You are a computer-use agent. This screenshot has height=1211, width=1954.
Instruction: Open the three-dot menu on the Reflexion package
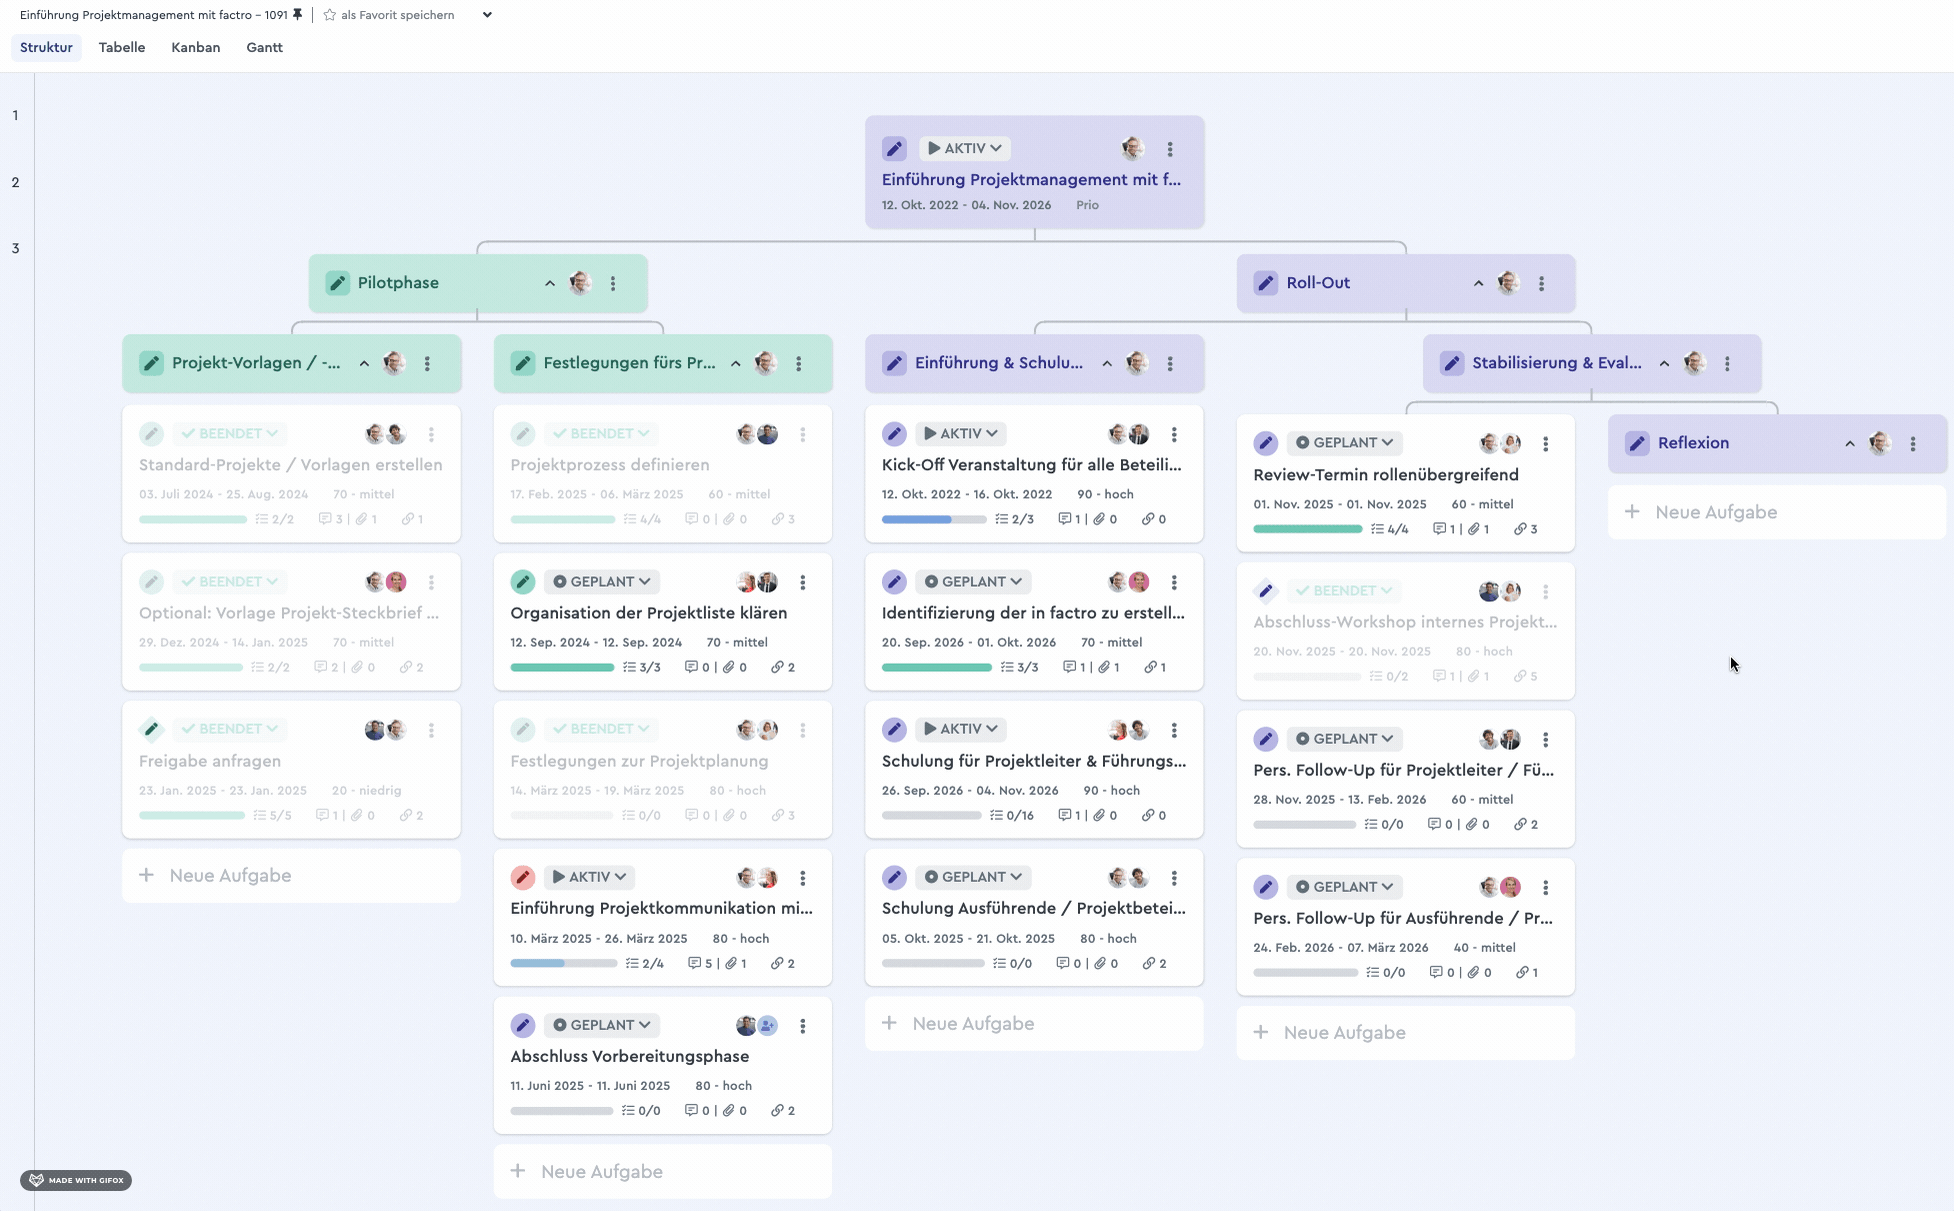click(1912, 444)
